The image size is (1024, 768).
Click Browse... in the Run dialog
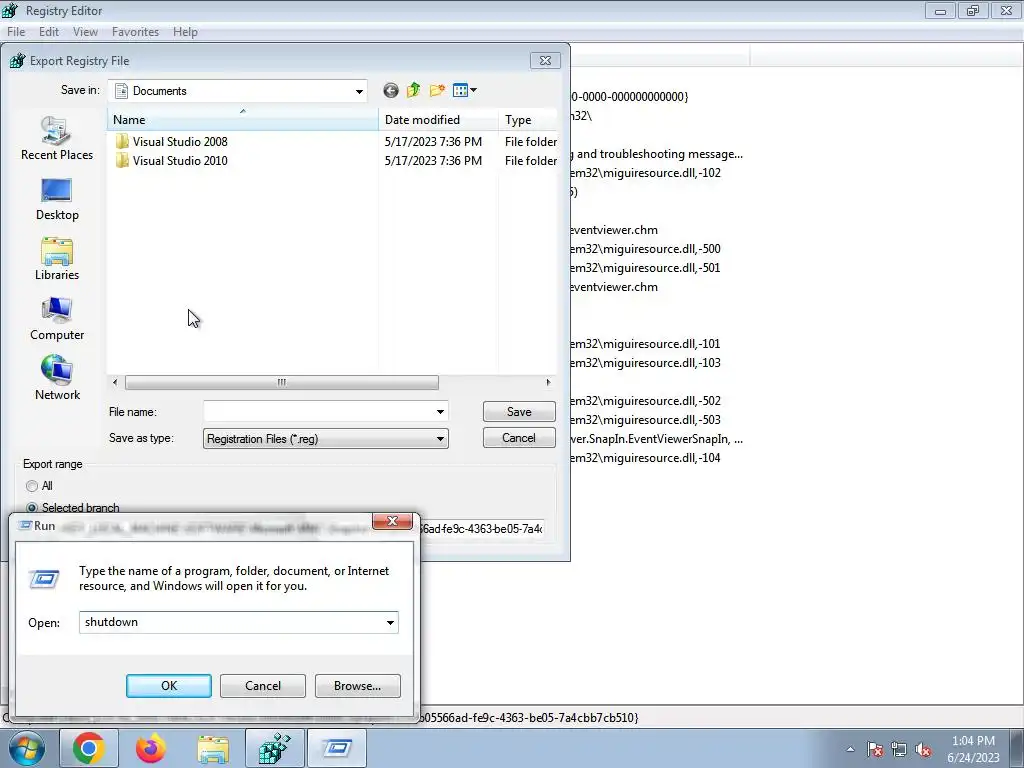click(357, 686)
